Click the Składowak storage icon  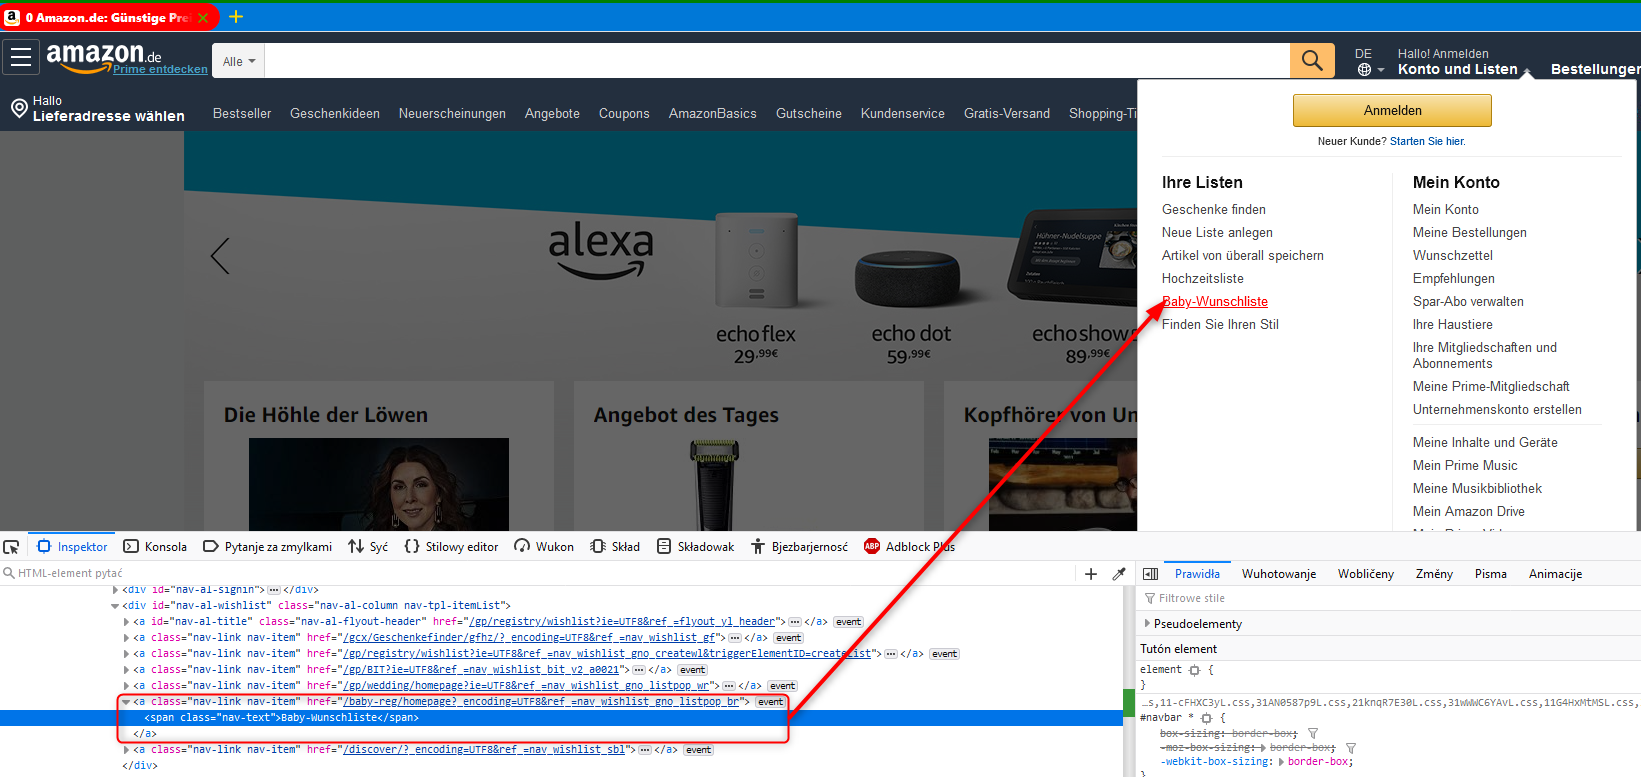click(664, 546)
